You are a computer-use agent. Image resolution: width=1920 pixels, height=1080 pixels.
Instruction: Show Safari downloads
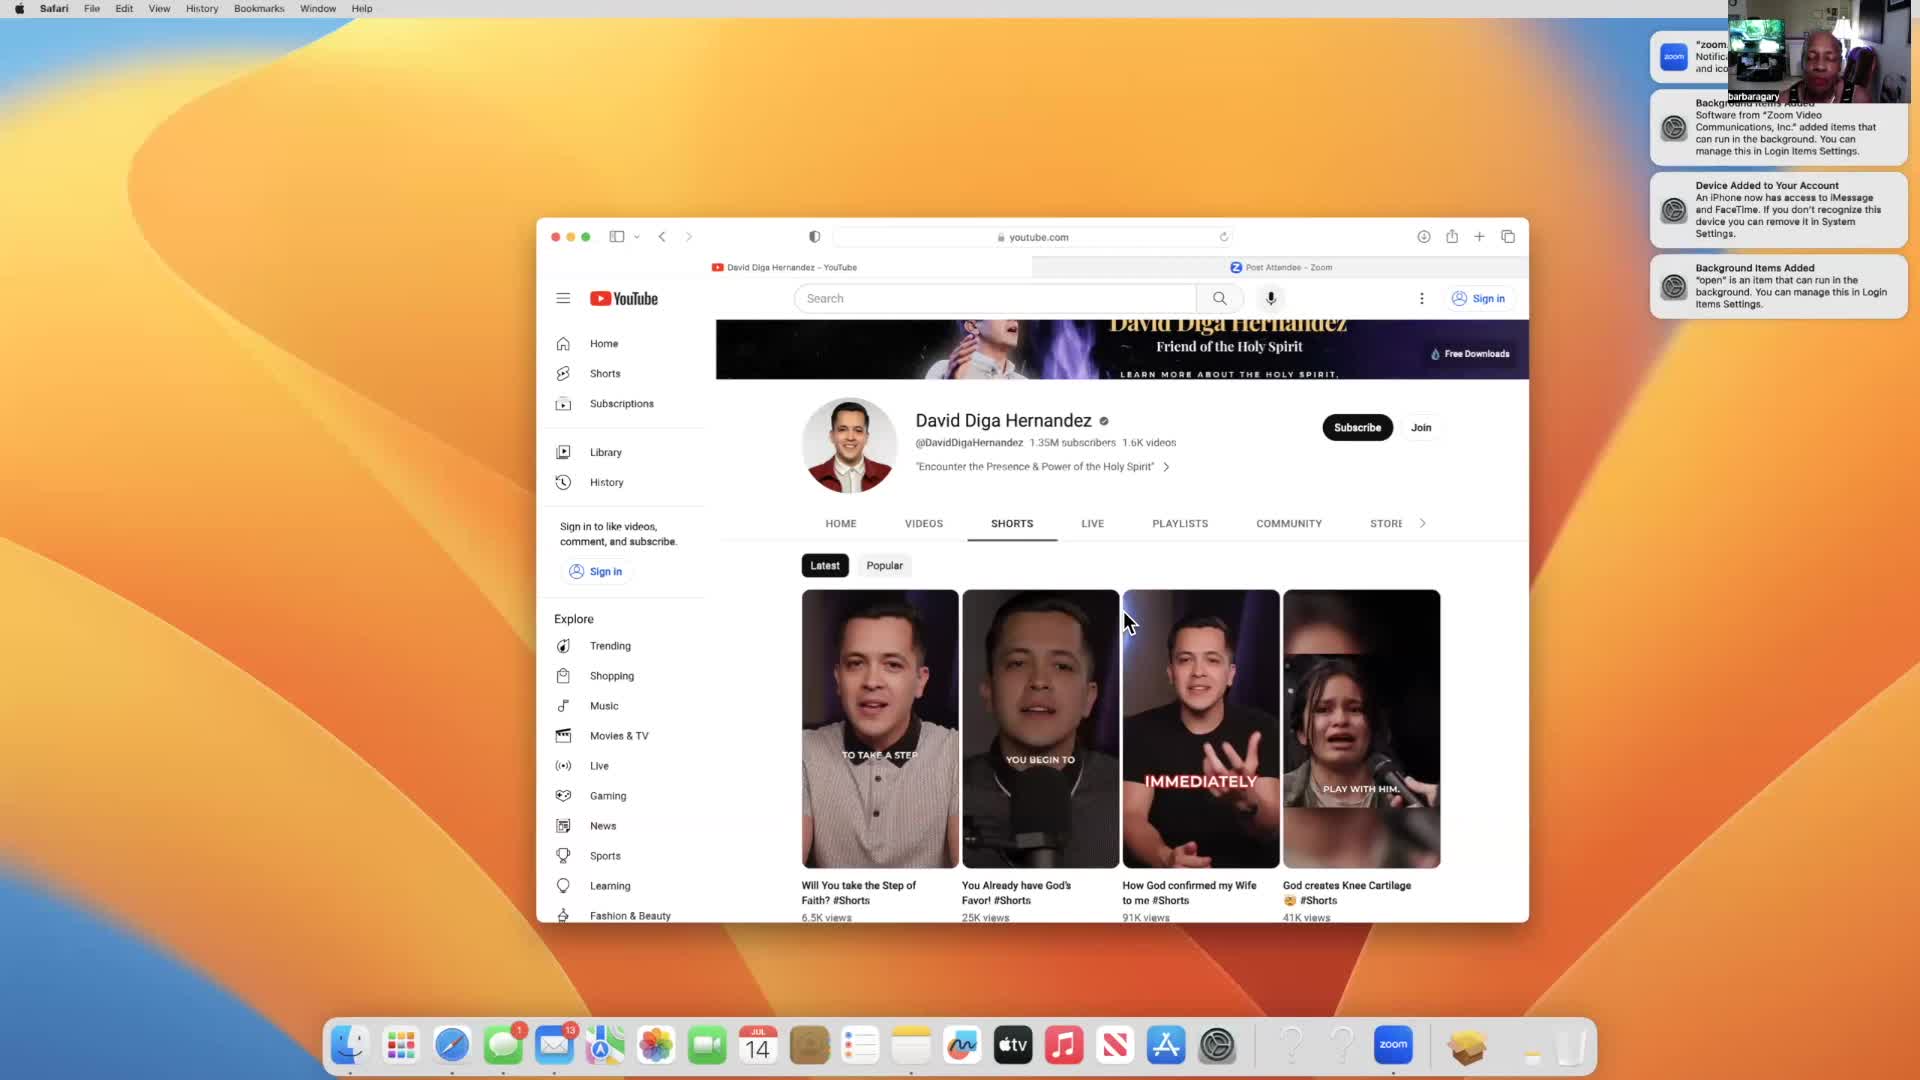1423,237
